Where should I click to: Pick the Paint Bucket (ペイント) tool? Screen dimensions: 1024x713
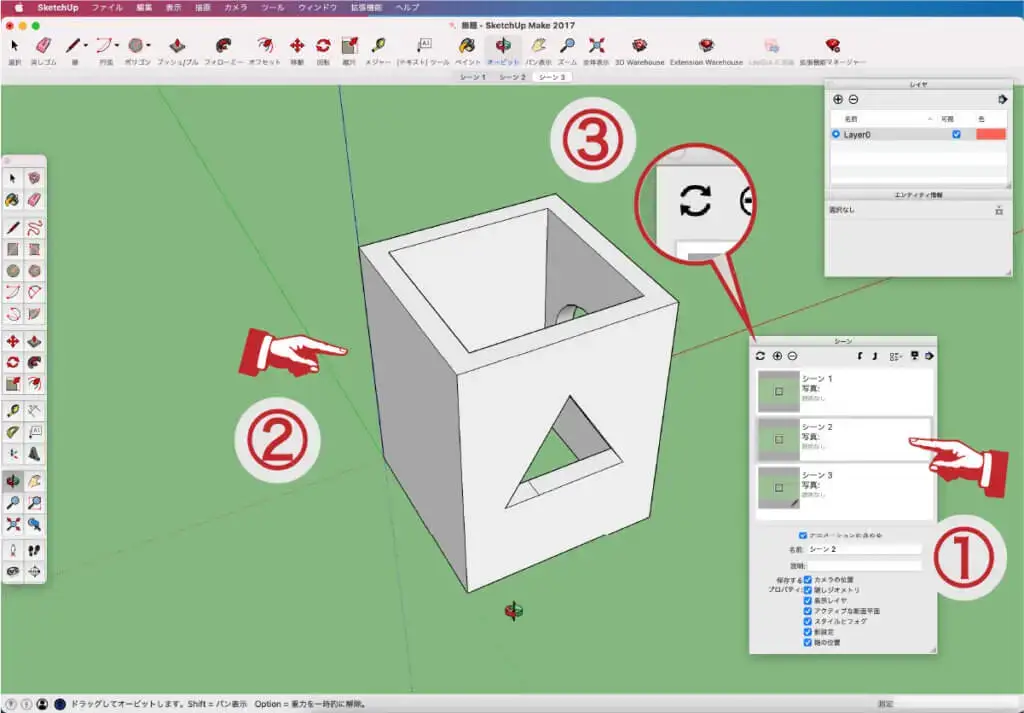(x=467, y=46)
